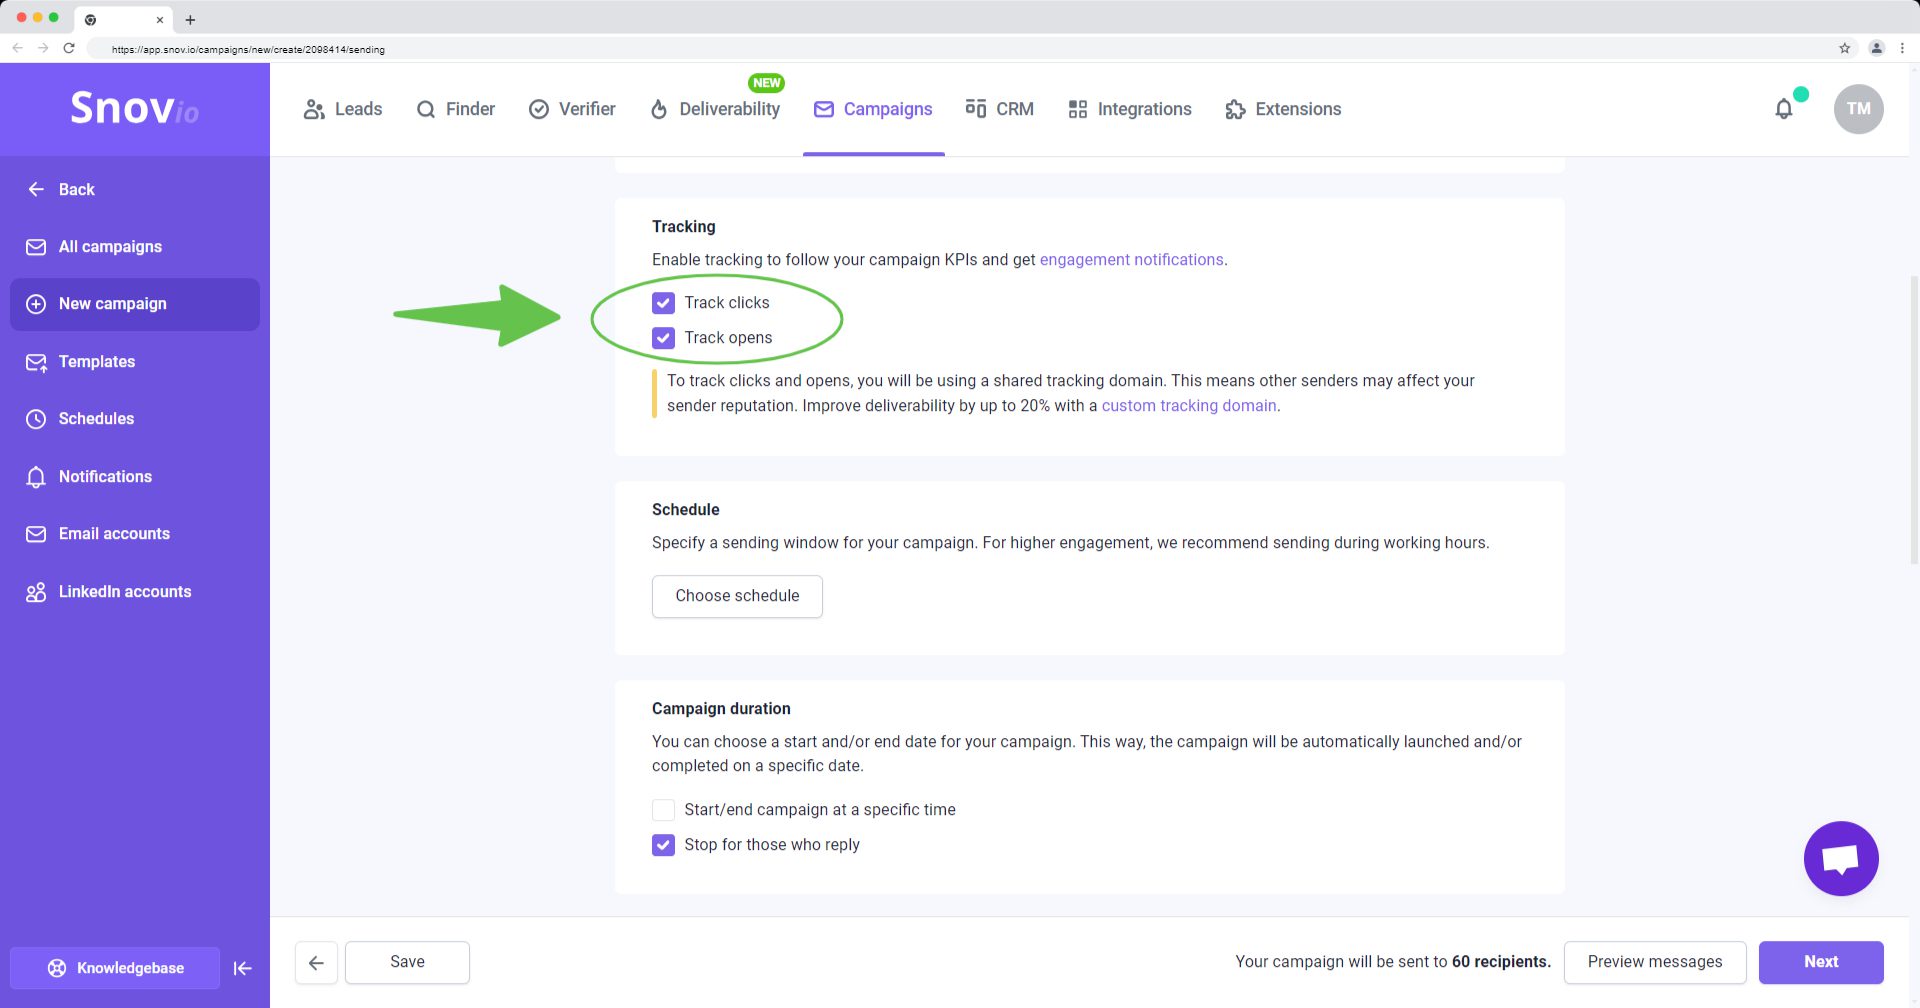Toggle Stop for those who reply
This screenshot has width=1920, height=1008.
click(x=663, y=845)
